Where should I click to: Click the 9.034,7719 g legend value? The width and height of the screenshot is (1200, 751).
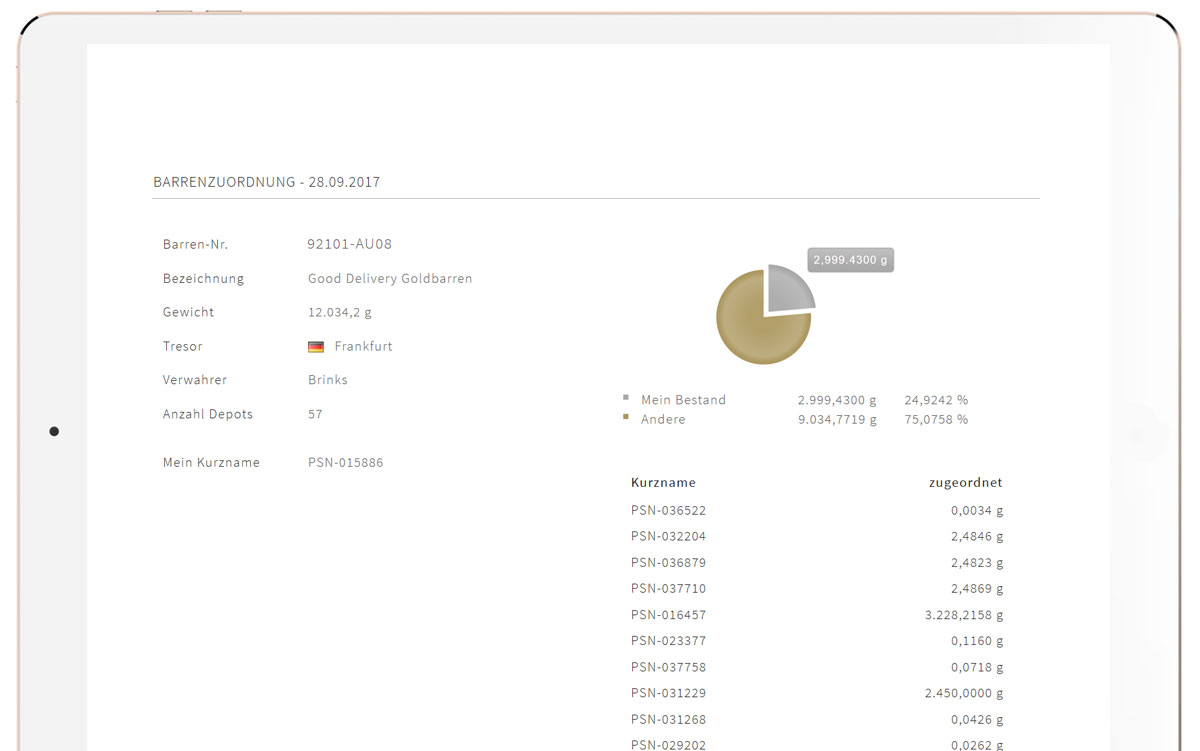tap(837, 419)
